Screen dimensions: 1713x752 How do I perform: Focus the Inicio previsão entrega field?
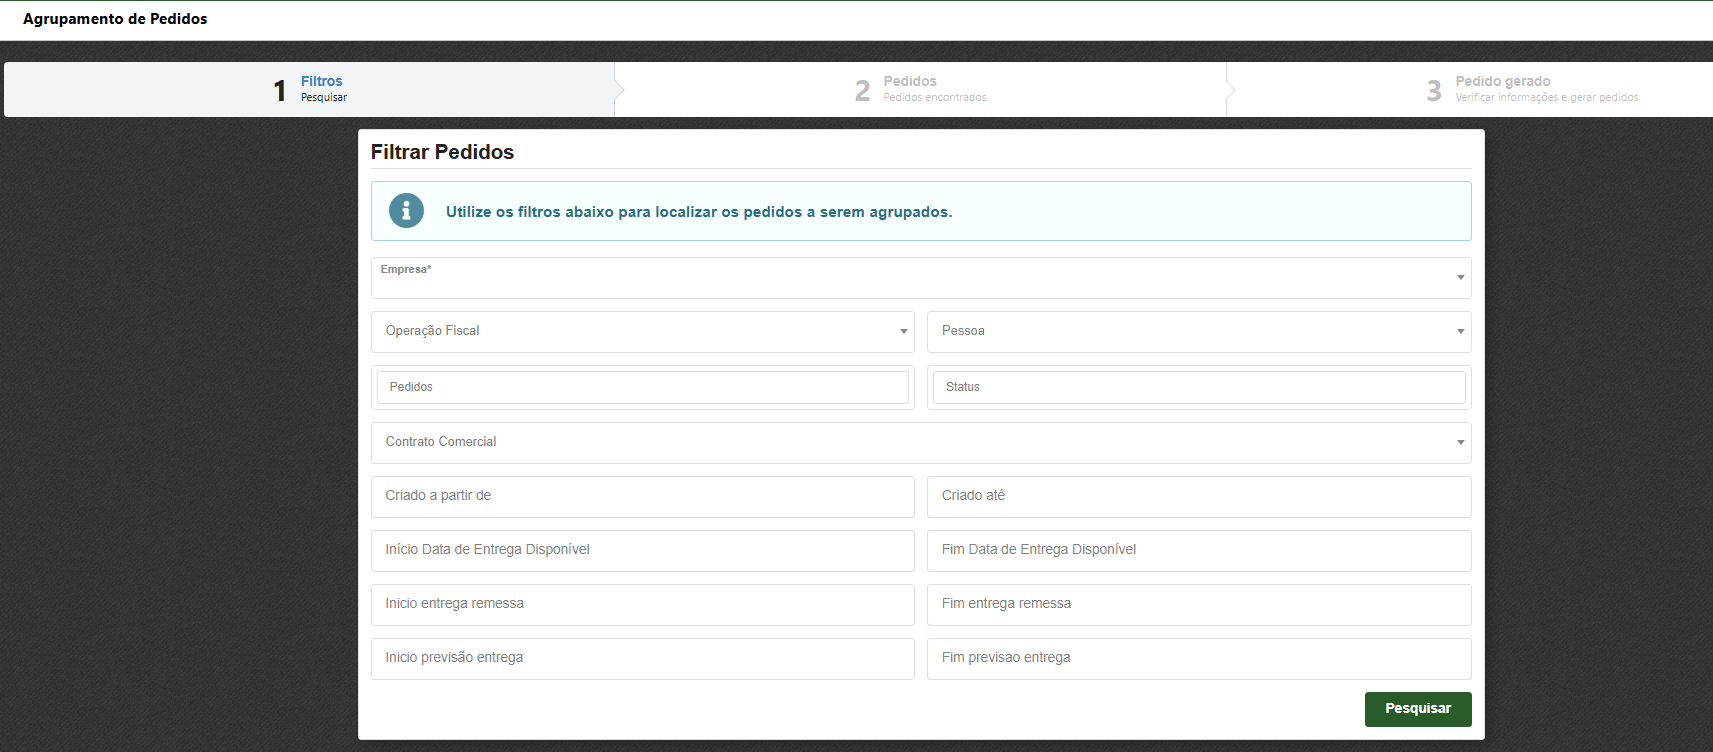tap(642, 659)
